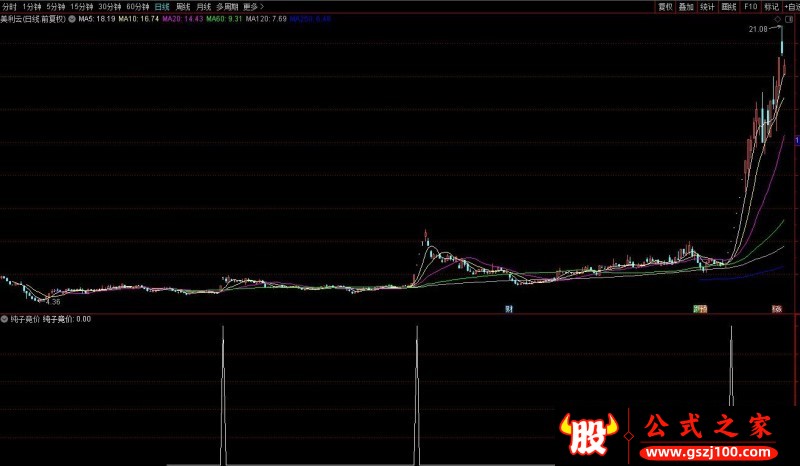
Task: Click the 4.36 low price label
Action: tap(53, 302)
